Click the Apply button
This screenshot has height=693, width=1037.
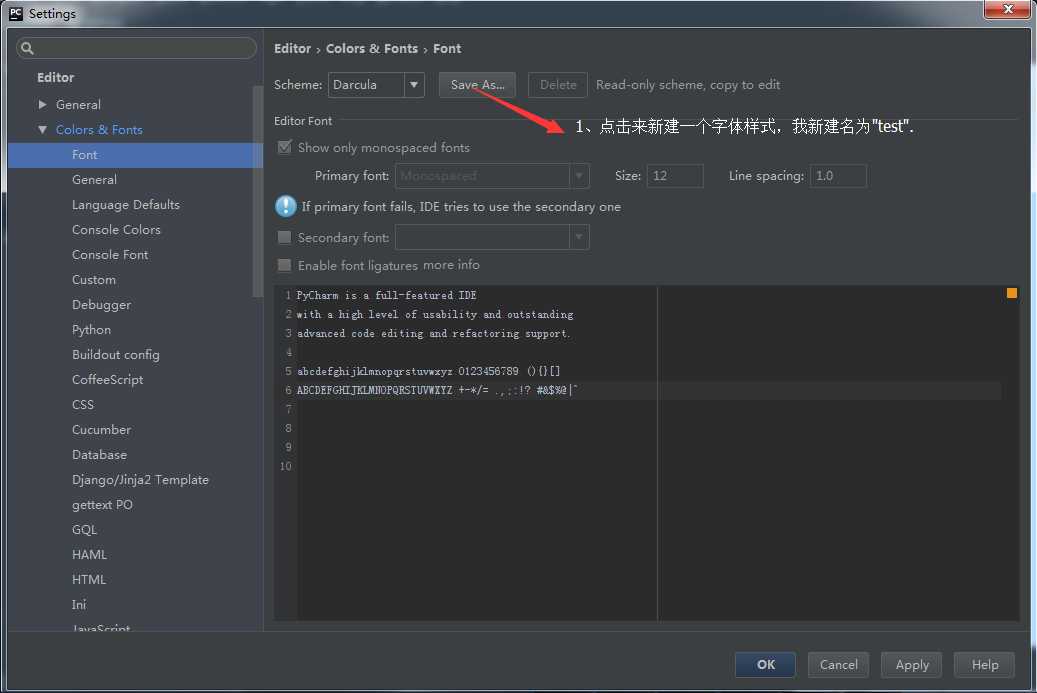(x=911, y=665)
